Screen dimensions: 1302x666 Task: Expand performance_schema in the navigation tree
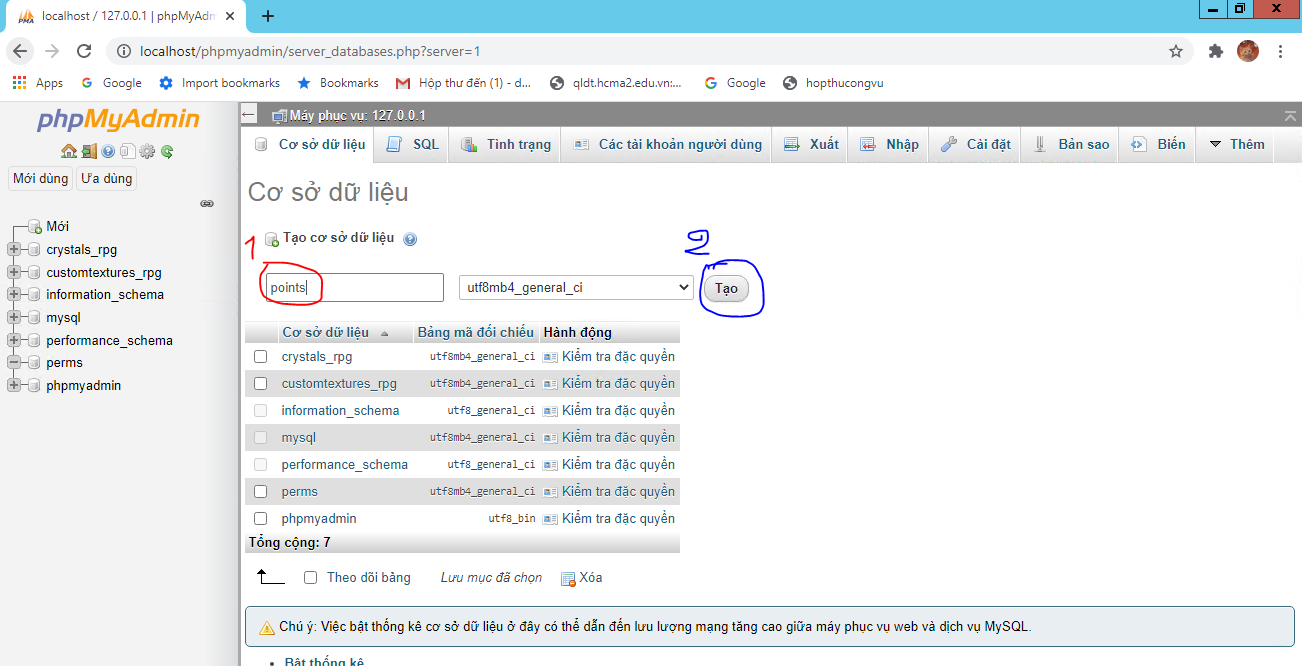coord(14,340)
